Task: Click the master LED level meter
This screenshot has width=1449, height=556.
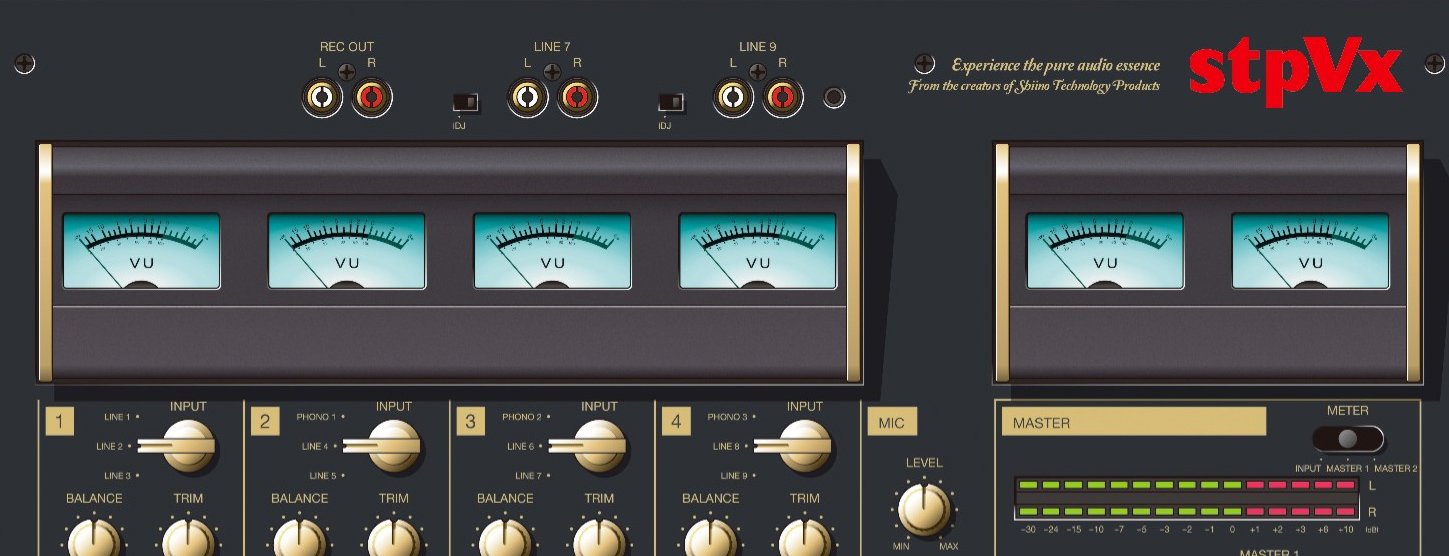Action: [x=1186, y=498]
